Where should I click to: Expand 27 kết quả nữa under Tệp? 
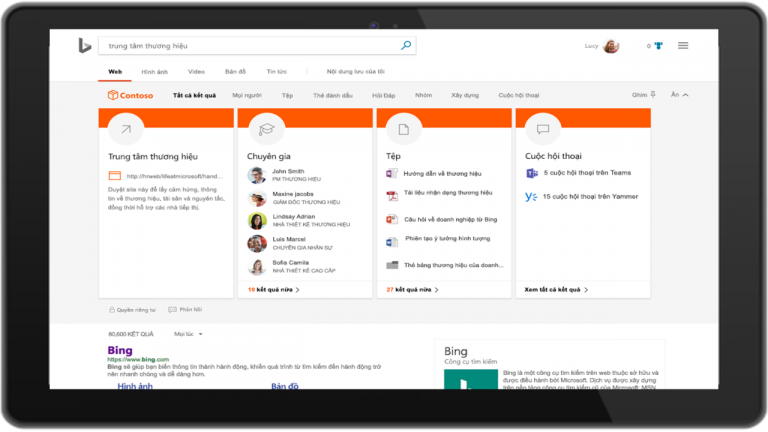tap(412, 289)
